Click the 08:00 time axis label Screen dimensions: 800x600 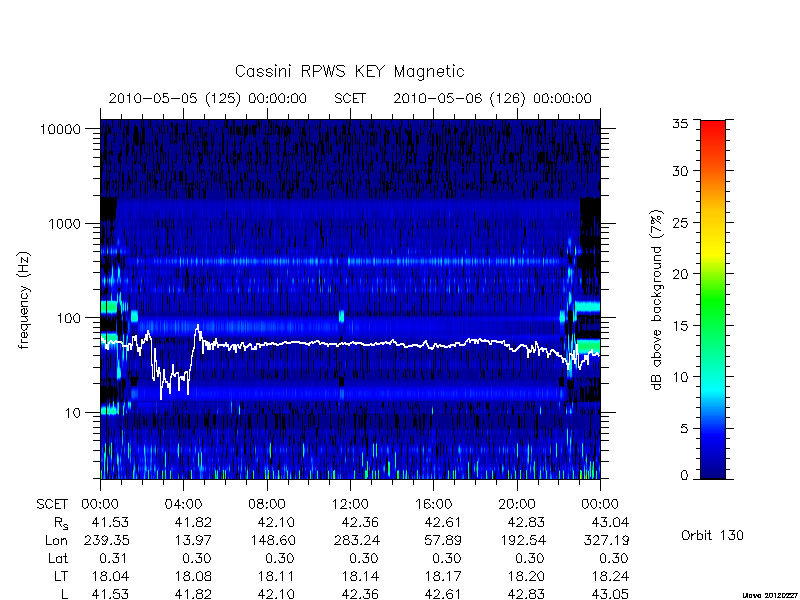coord(267,505)
